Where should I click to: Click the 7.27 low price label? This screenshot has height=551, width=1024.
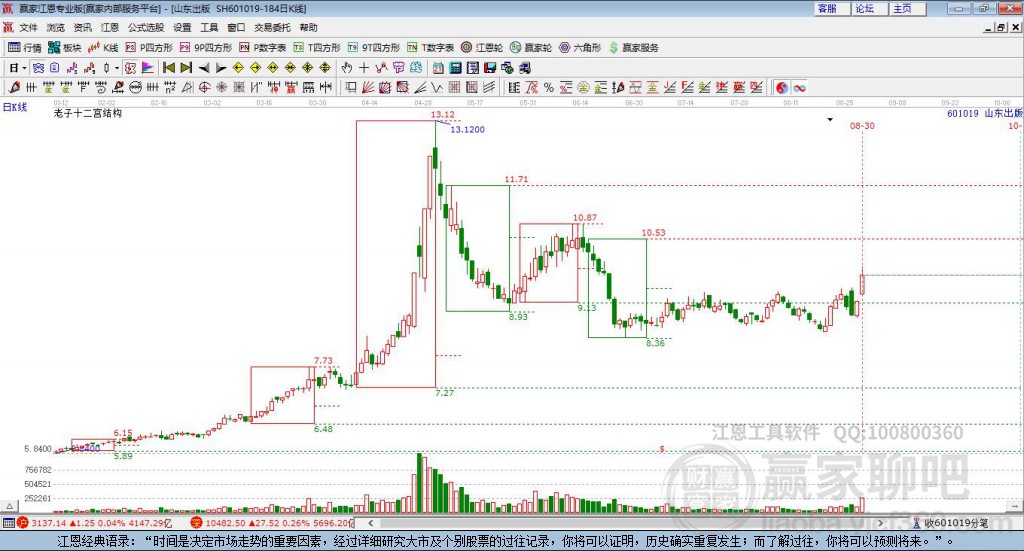pos(444,392)
